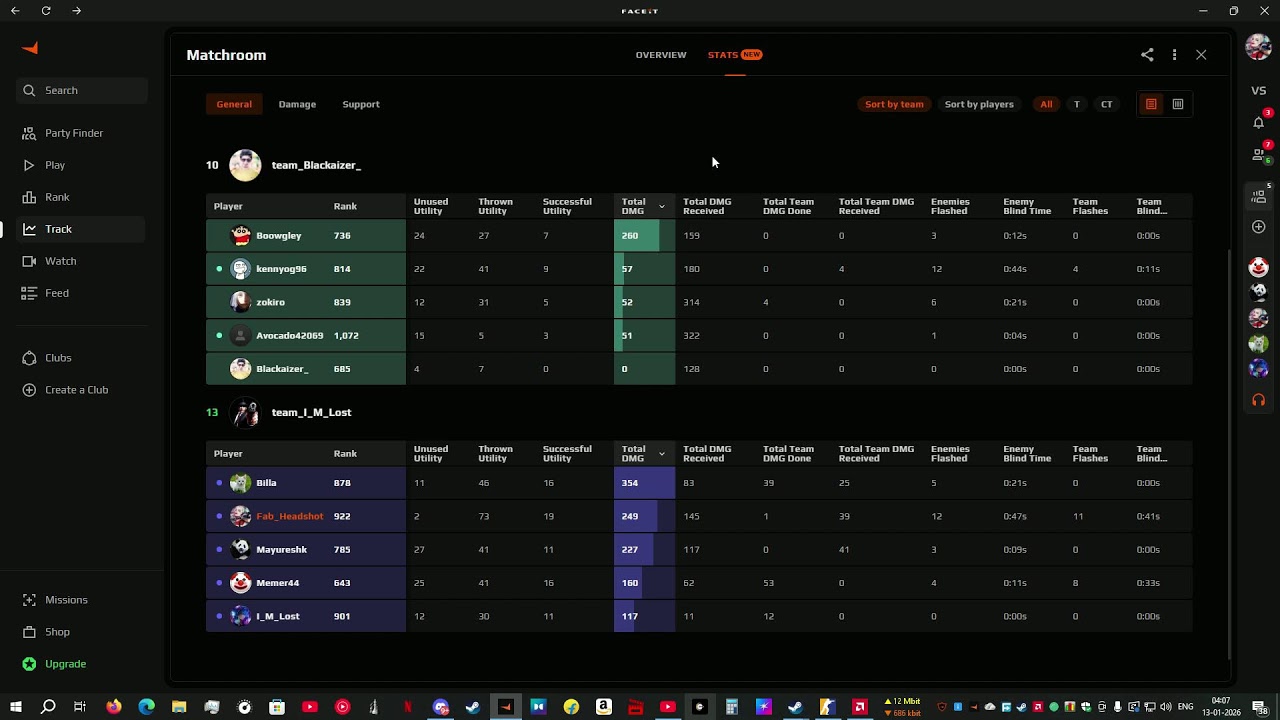The height and width of the screenshot is (720, 1280).
Task: Sort team_Blackaizer_ table by Total DMG
Action: coord(642,206)
